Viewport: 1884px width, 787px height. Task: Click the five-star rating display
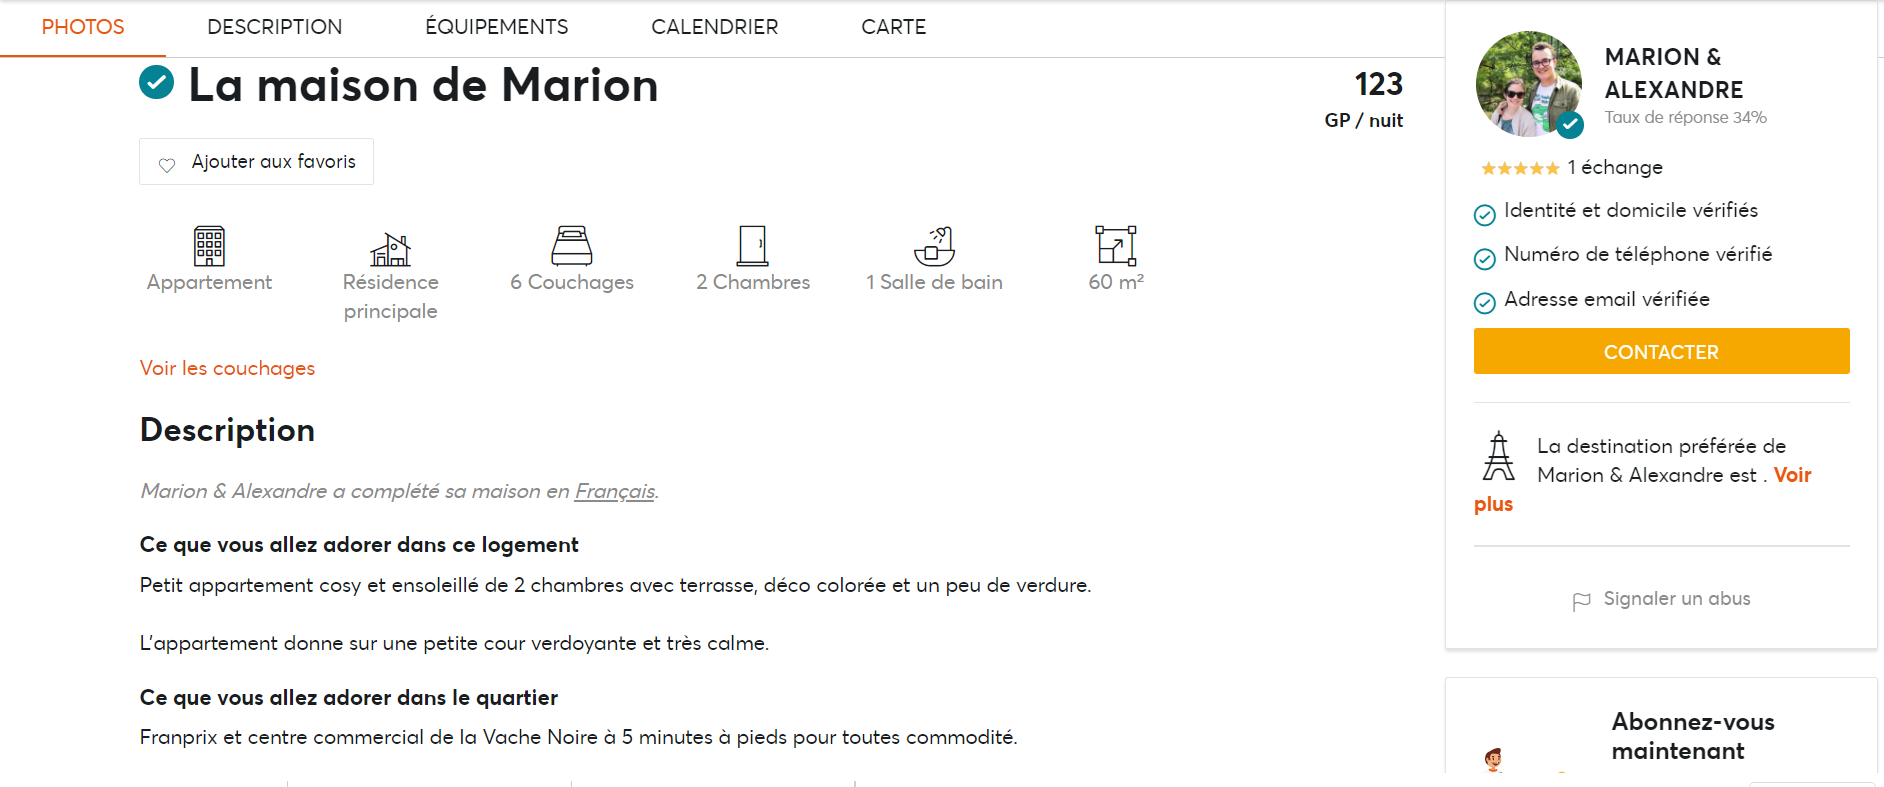tap(1519, 168)
